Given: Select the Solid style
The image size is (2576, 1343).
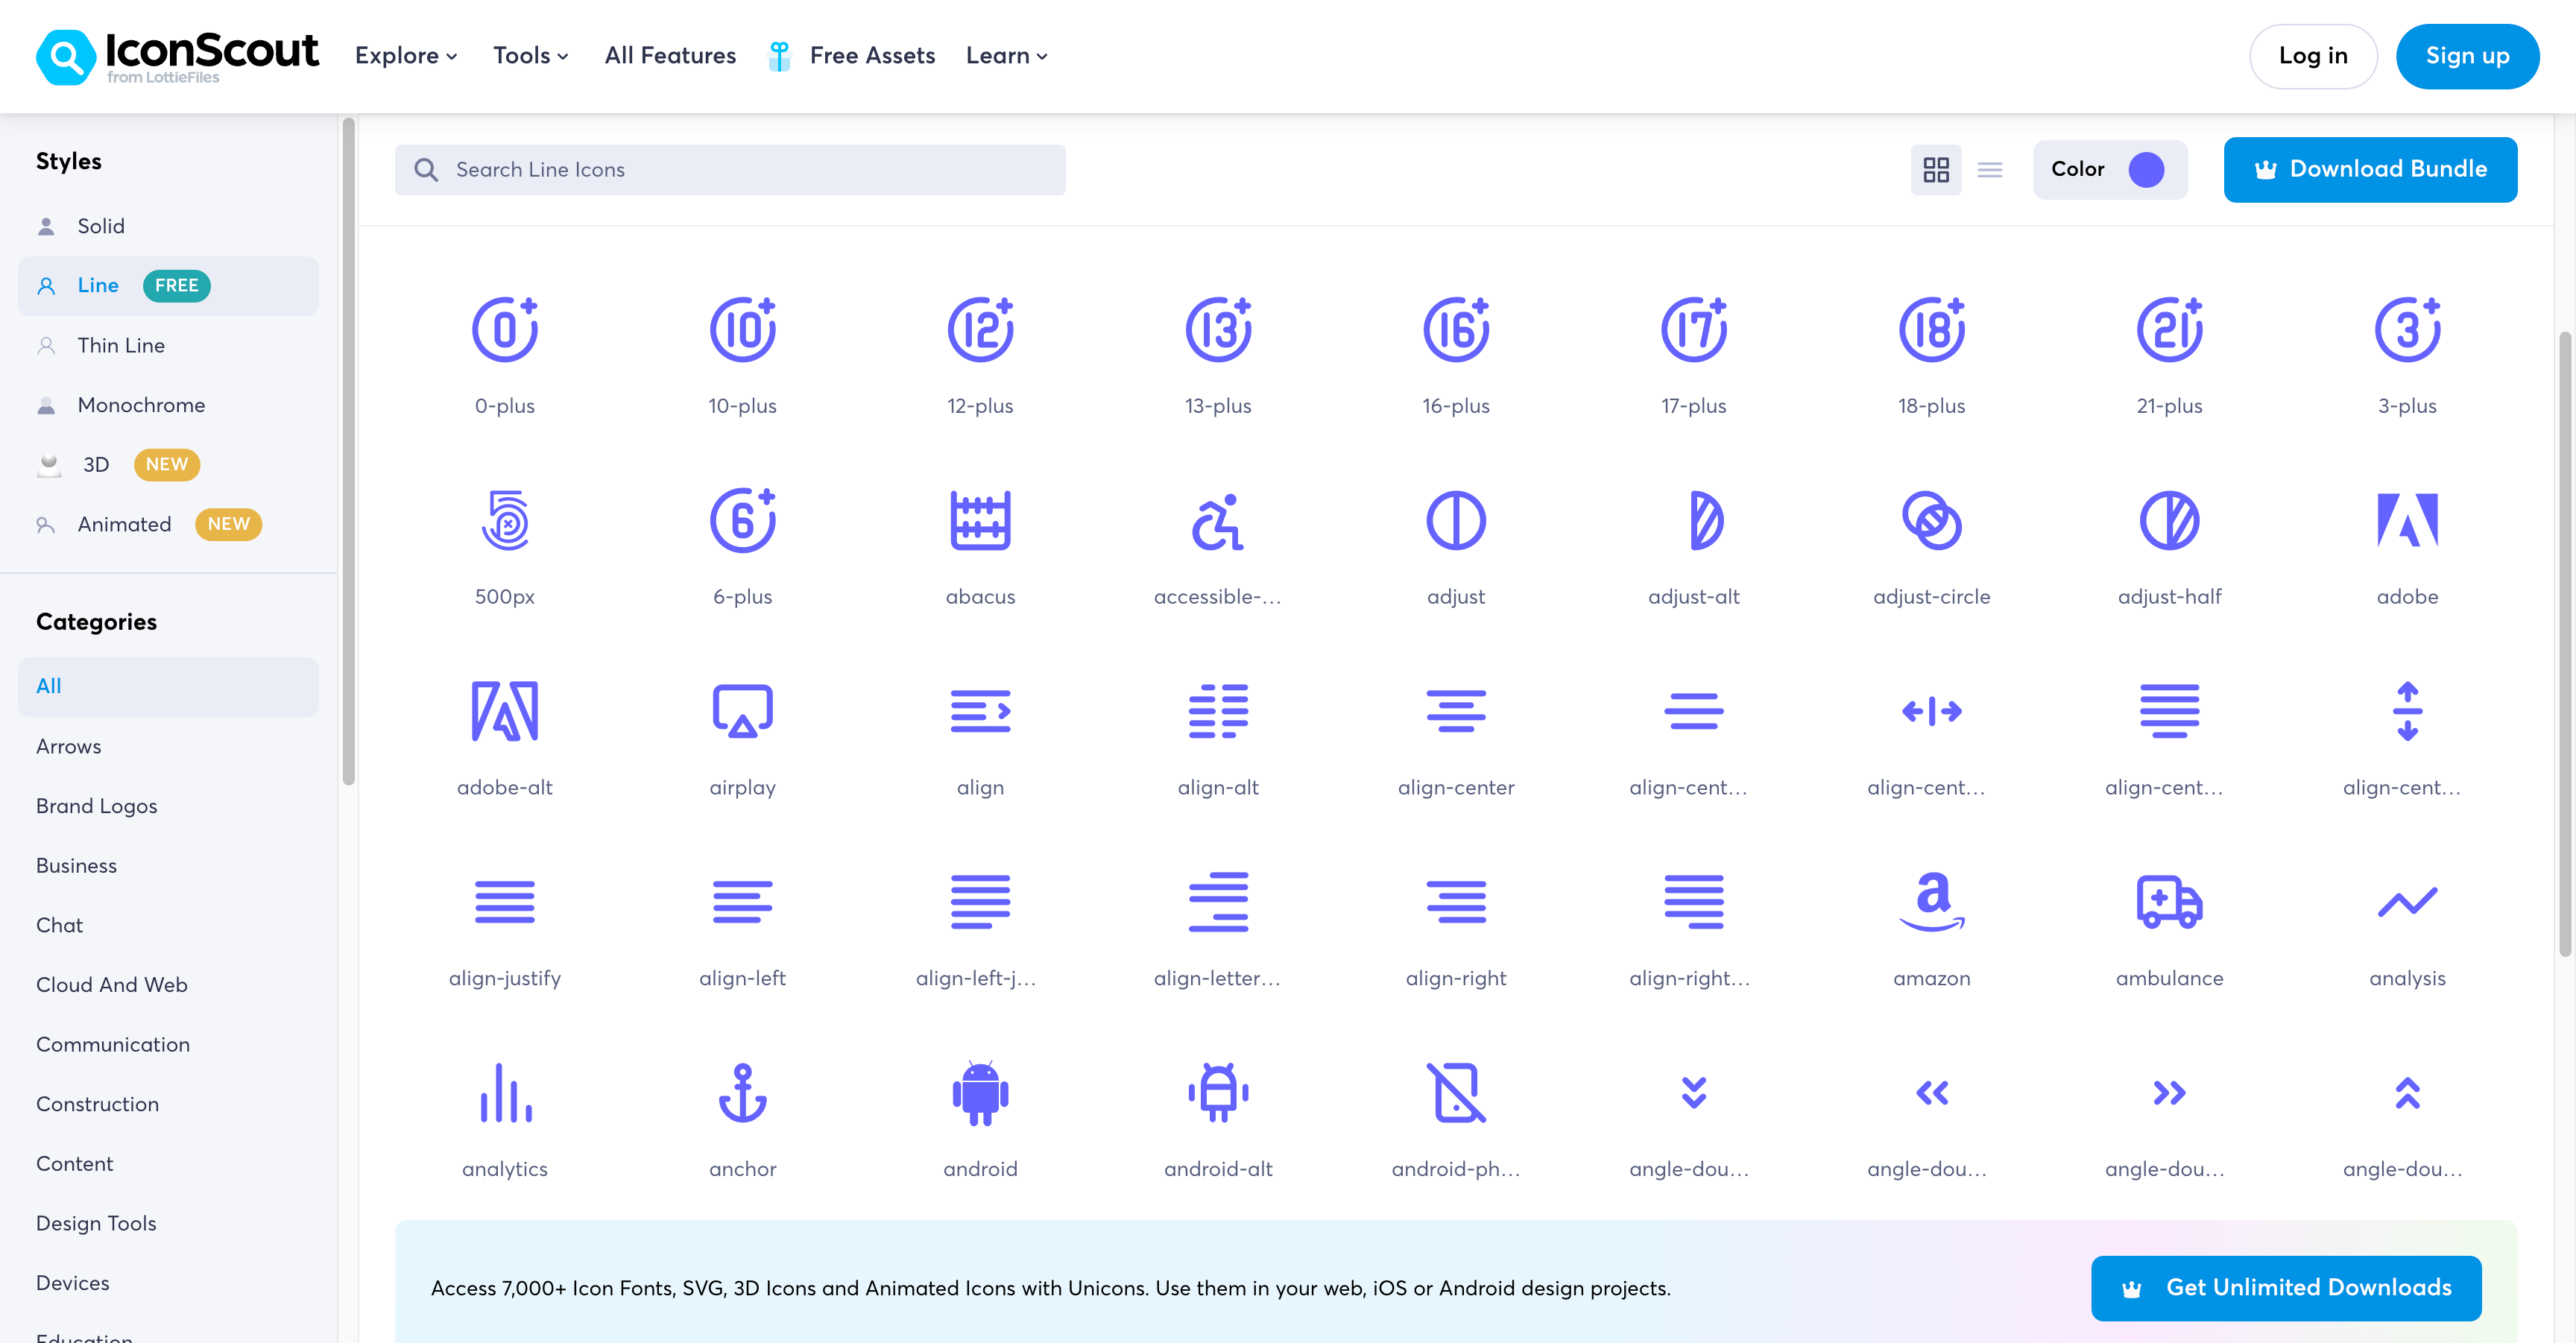Looking at the screenshot, I should click(x=168, y=226).
